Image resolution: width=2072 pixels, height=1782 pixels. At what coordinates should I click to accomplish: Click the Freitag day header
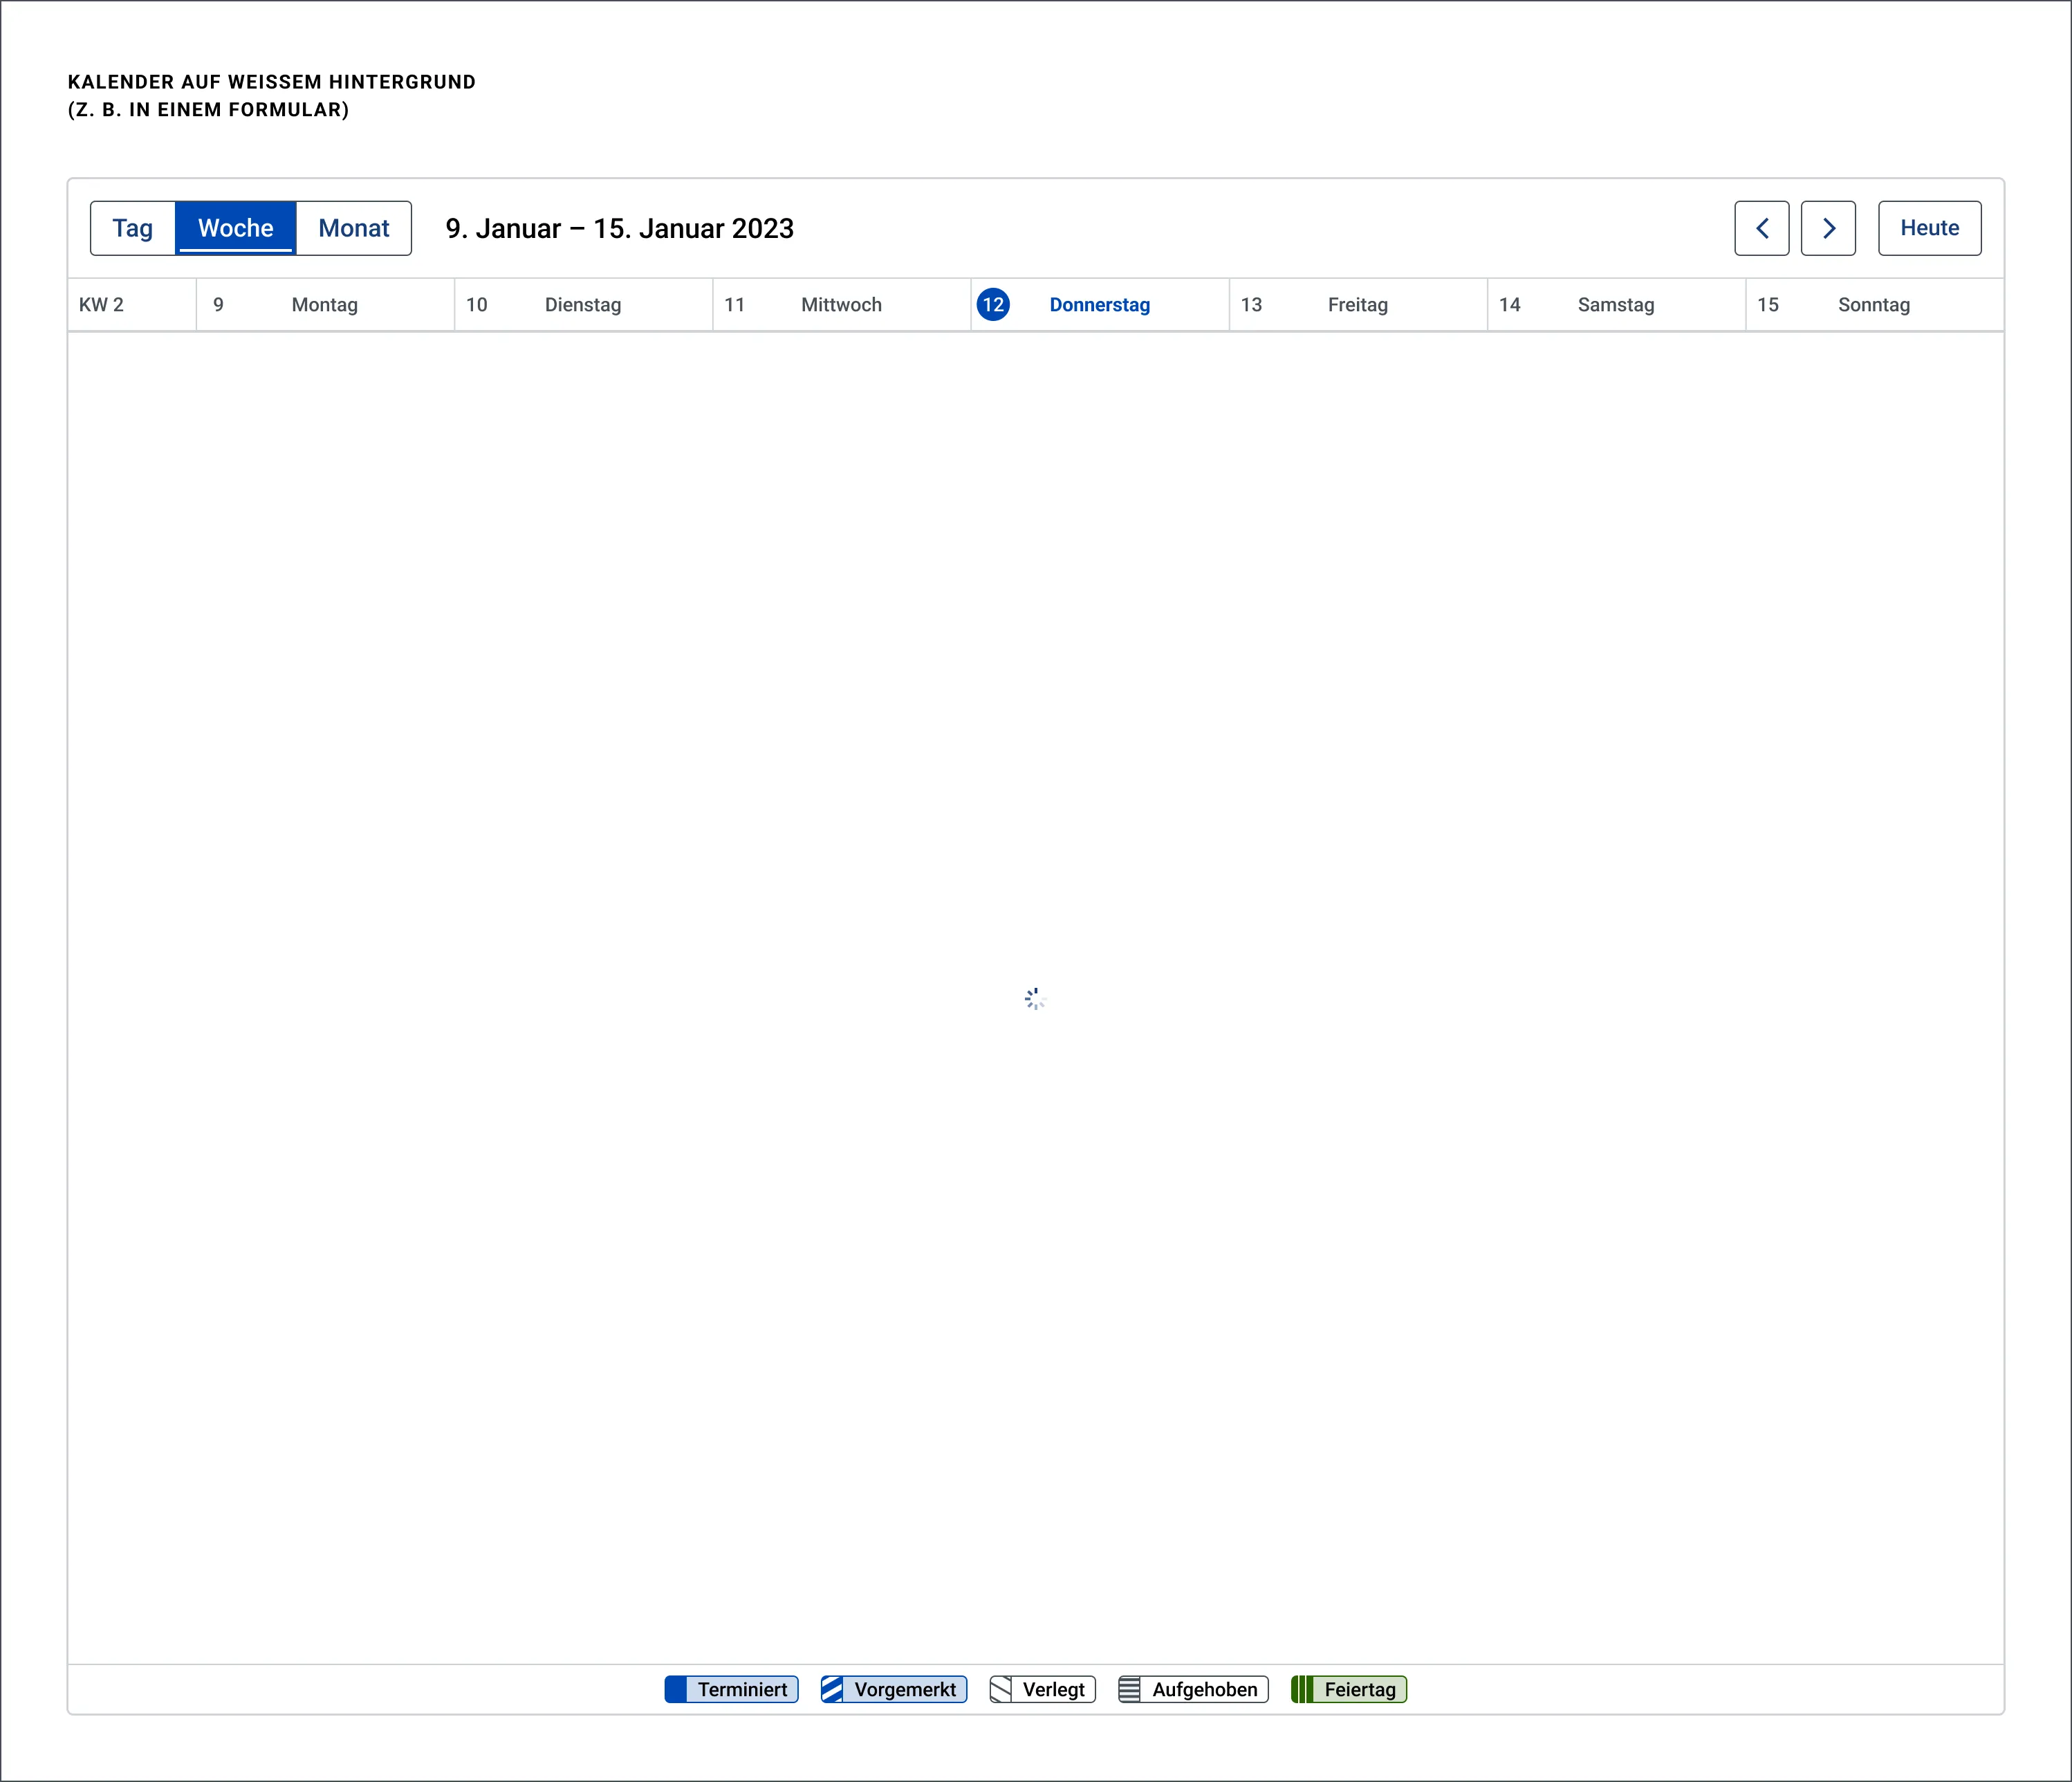coord(1358,305)
